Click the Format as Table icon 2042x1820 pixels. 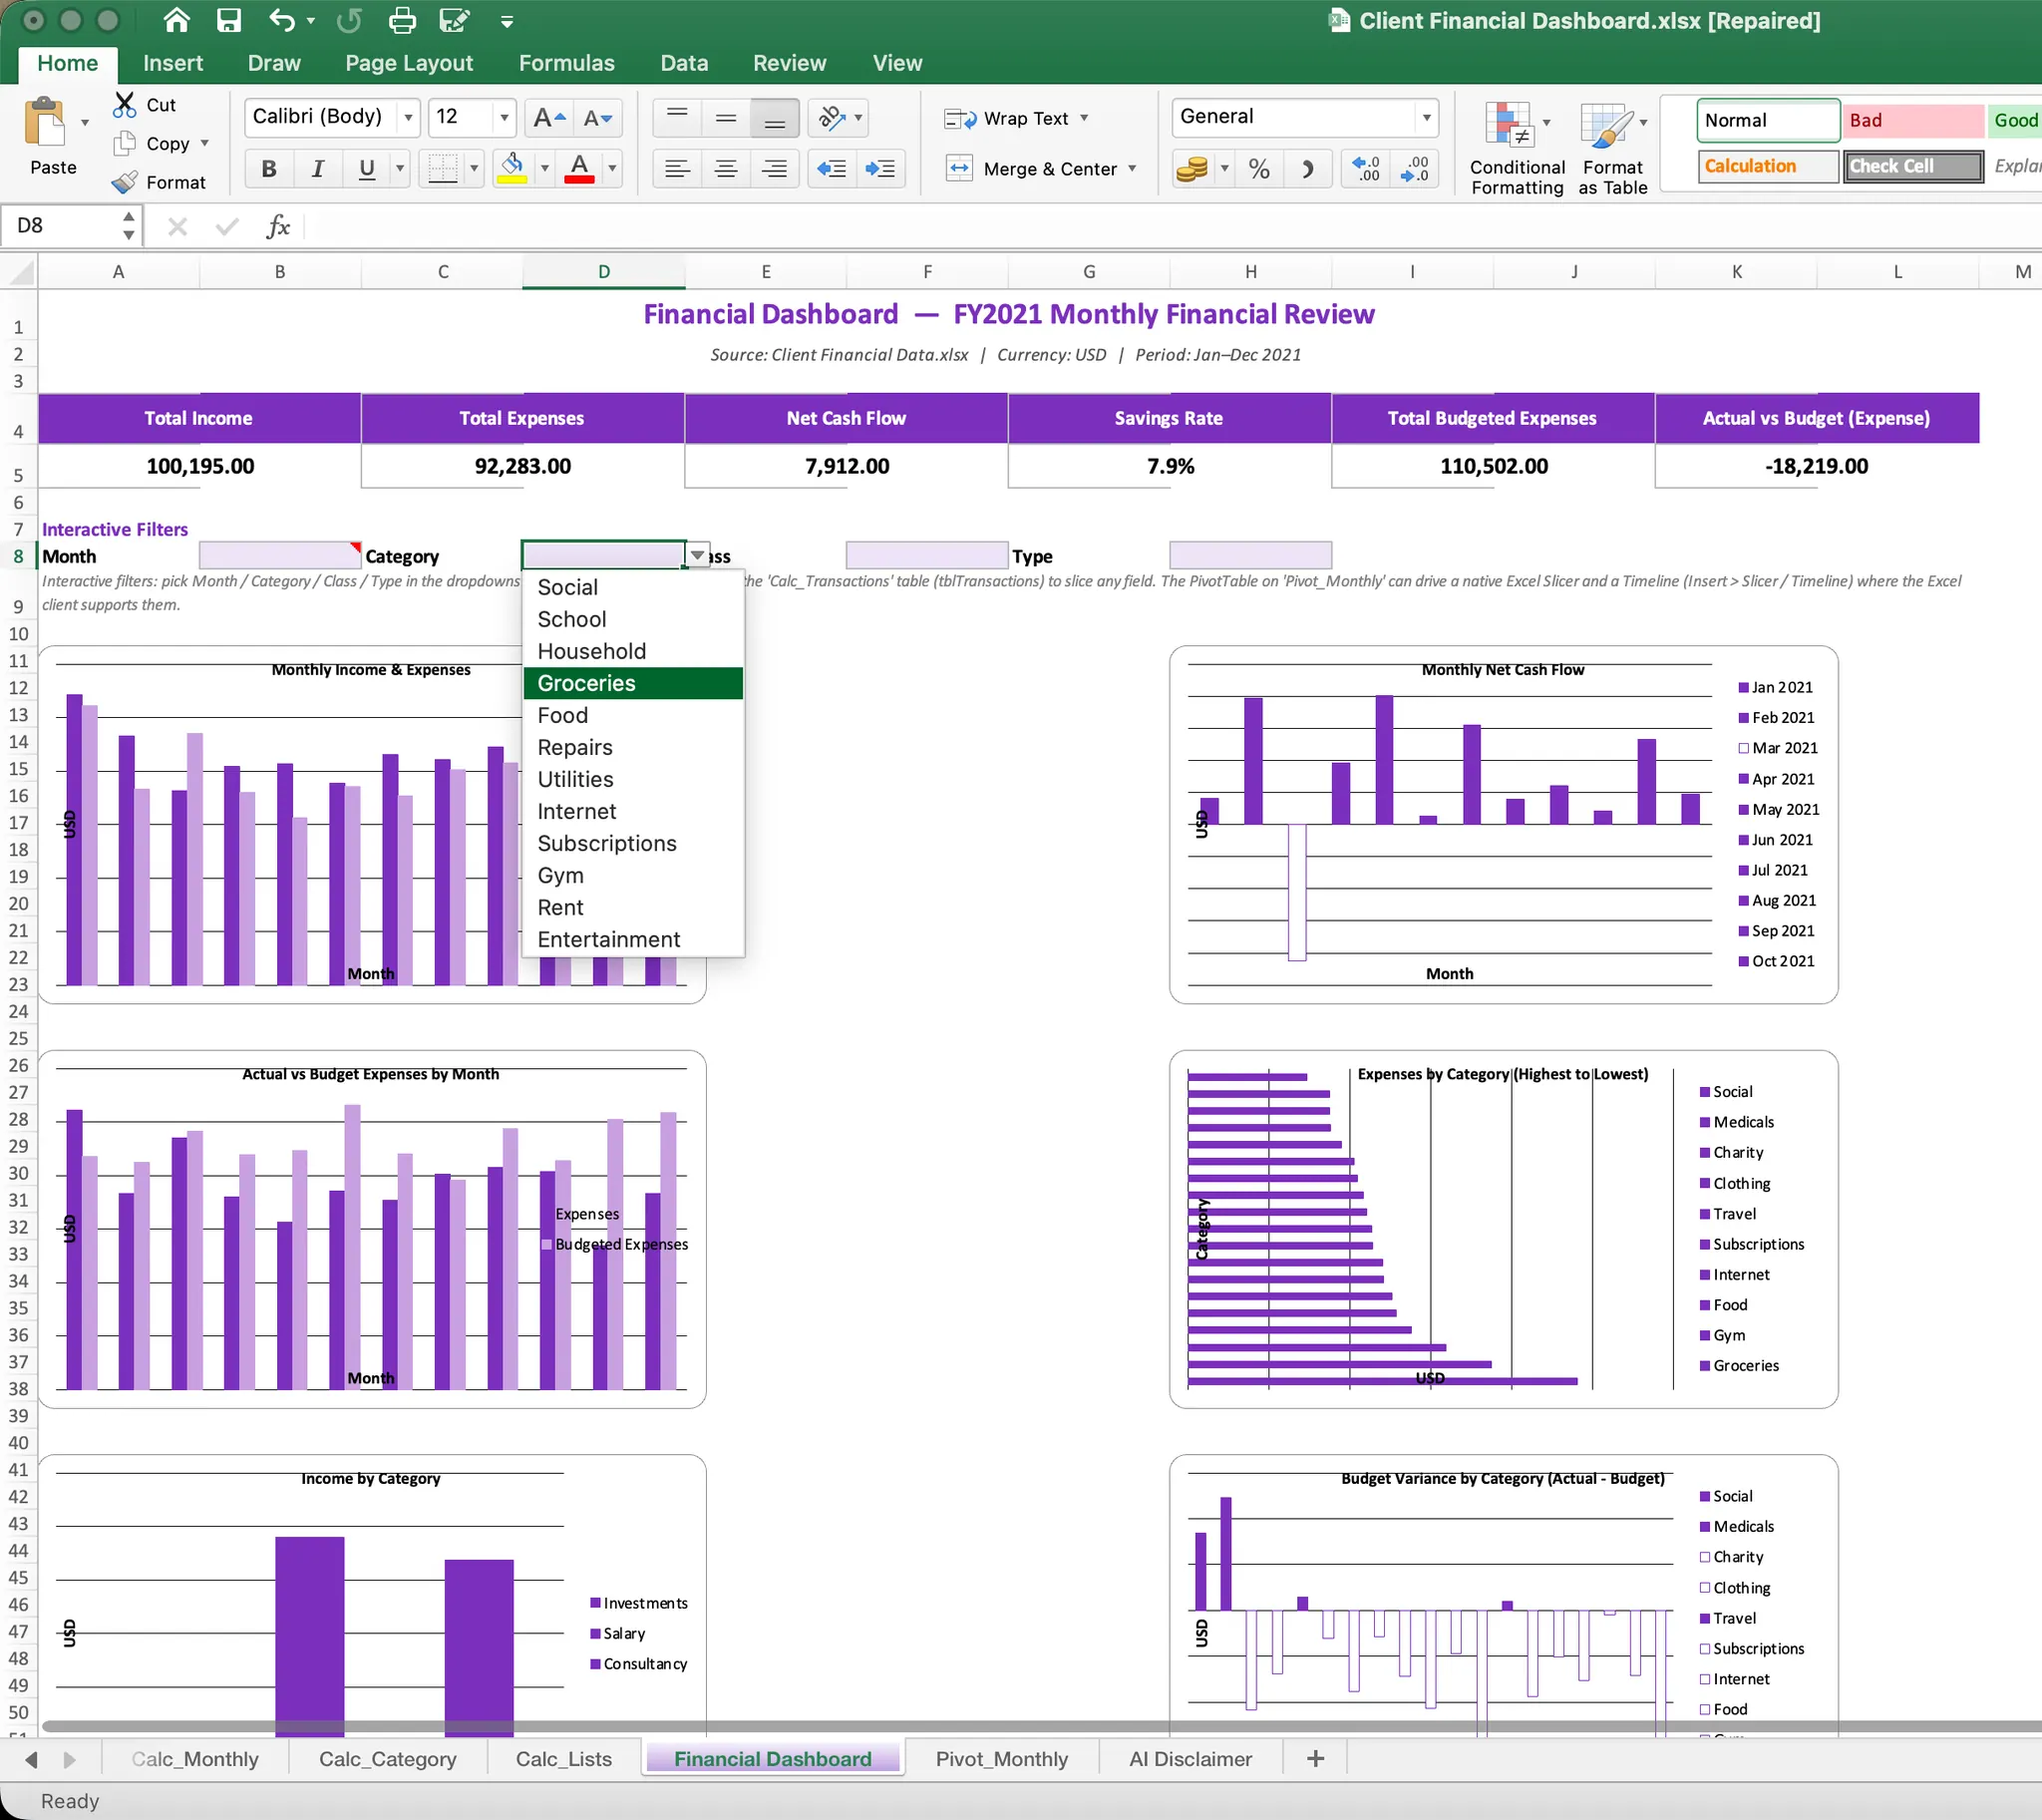(1612, 150)
